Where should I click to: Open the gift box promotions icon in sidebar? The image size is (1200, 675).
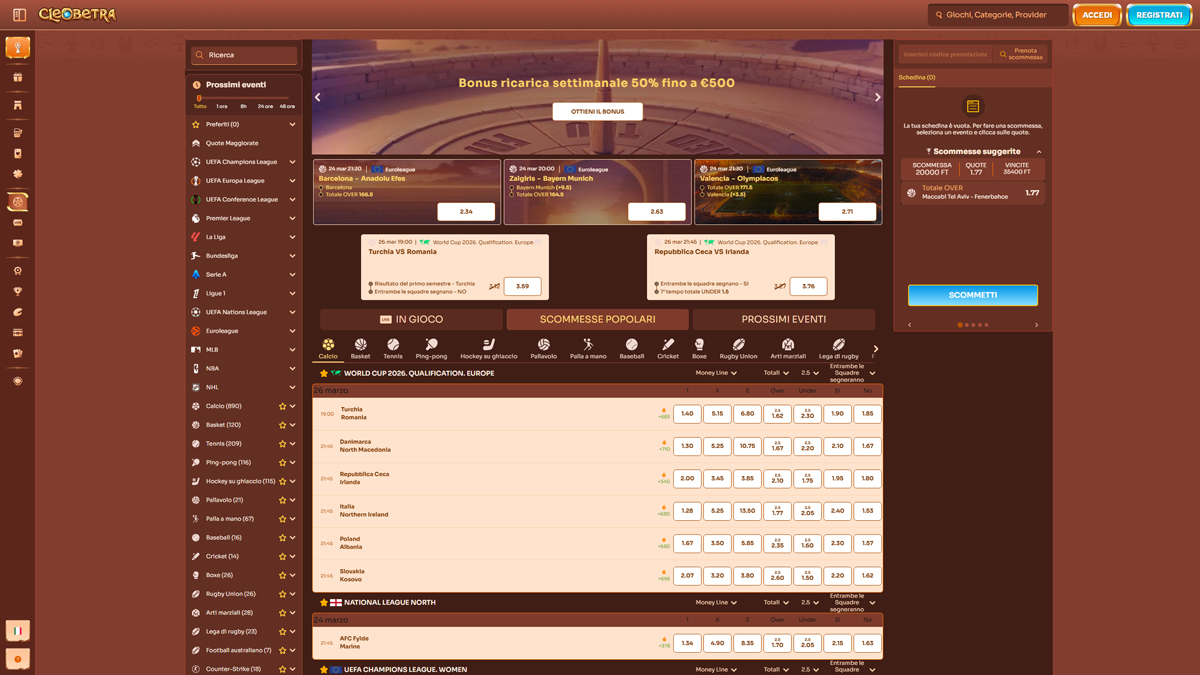(17, 77)
